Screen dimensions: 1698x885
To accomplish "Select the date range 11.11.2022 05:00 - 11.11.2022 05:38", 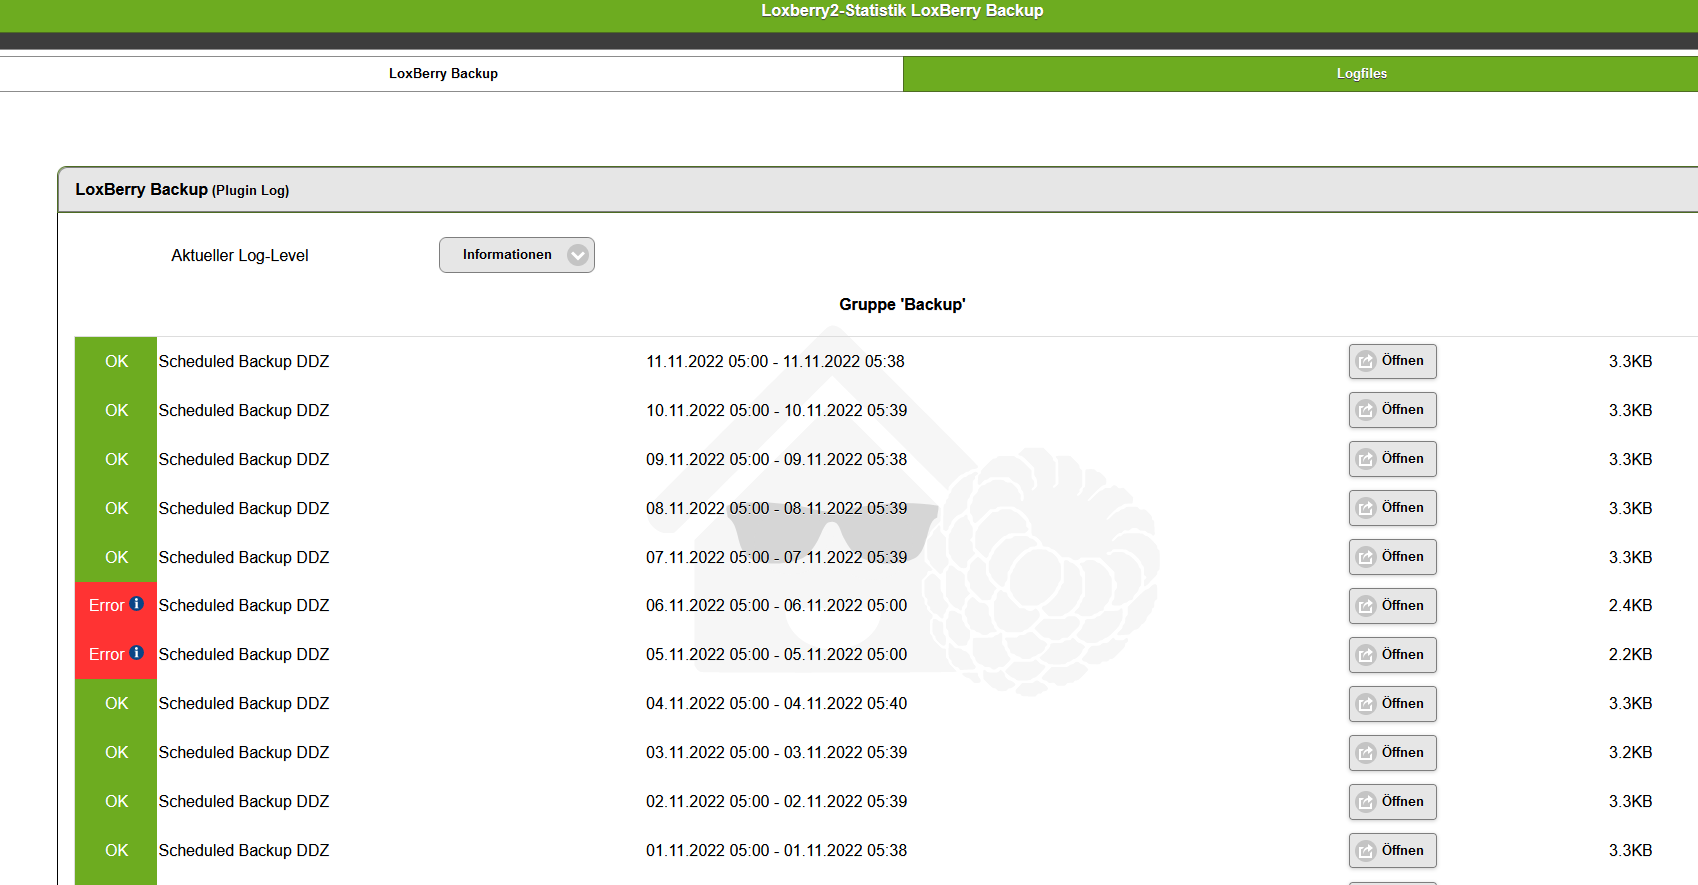I will pos(775,362).
